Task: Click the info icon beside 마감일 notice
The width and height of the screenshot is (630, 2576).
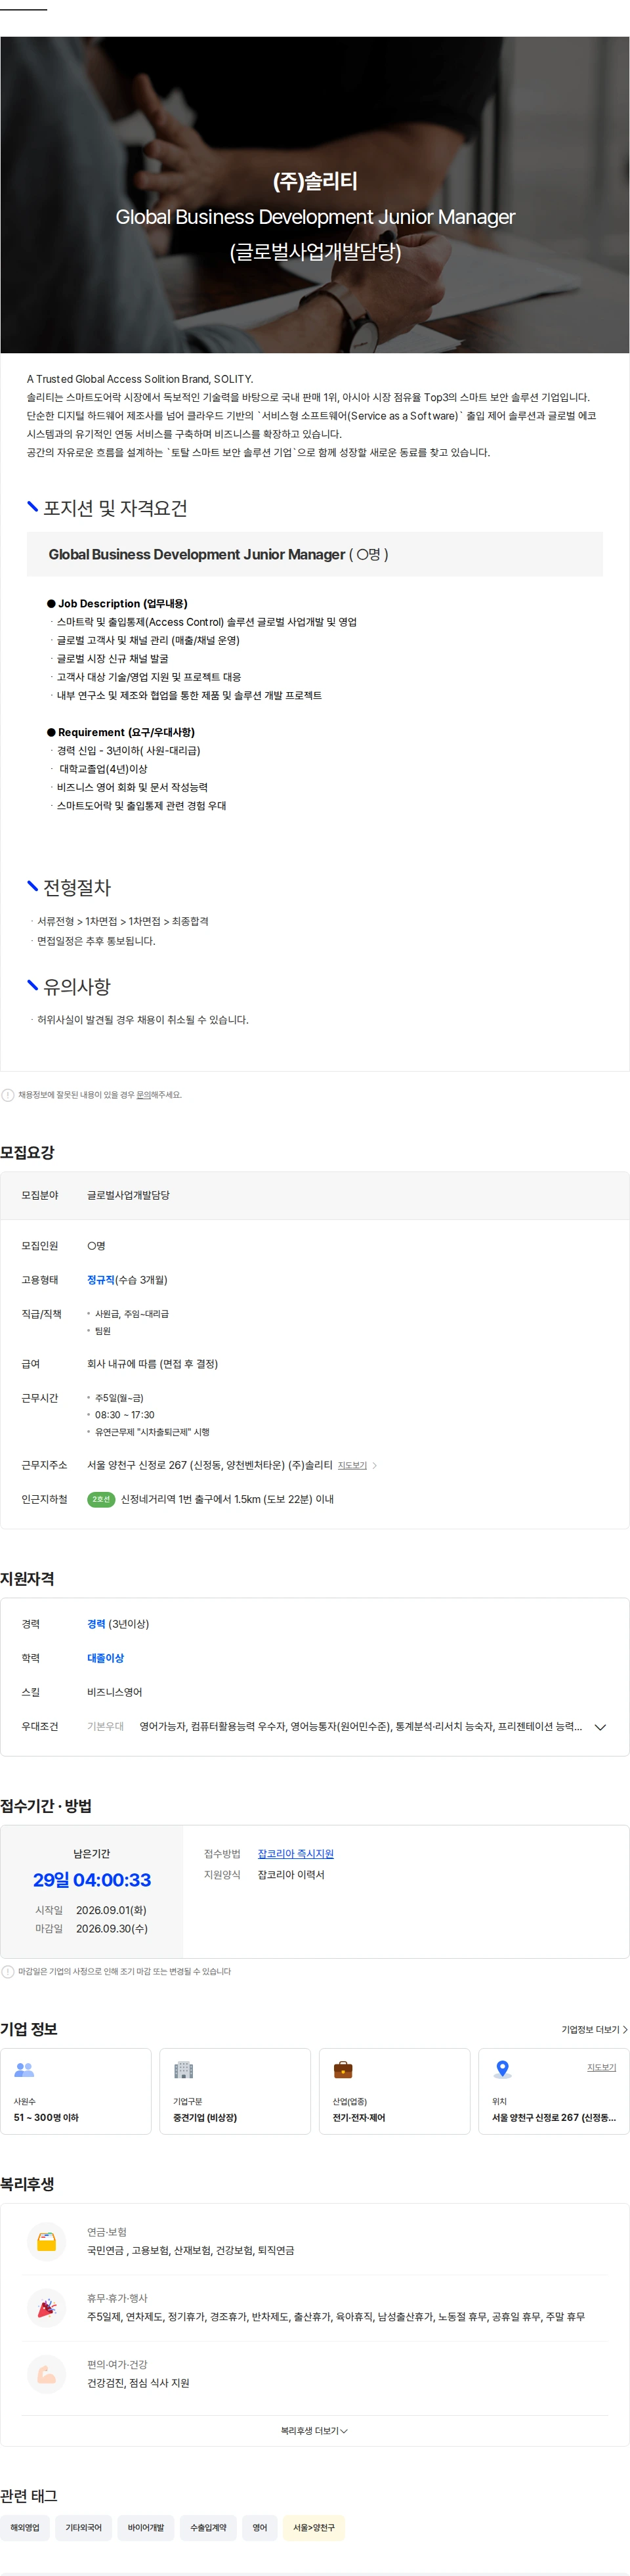Action: tap(8, 1972)
